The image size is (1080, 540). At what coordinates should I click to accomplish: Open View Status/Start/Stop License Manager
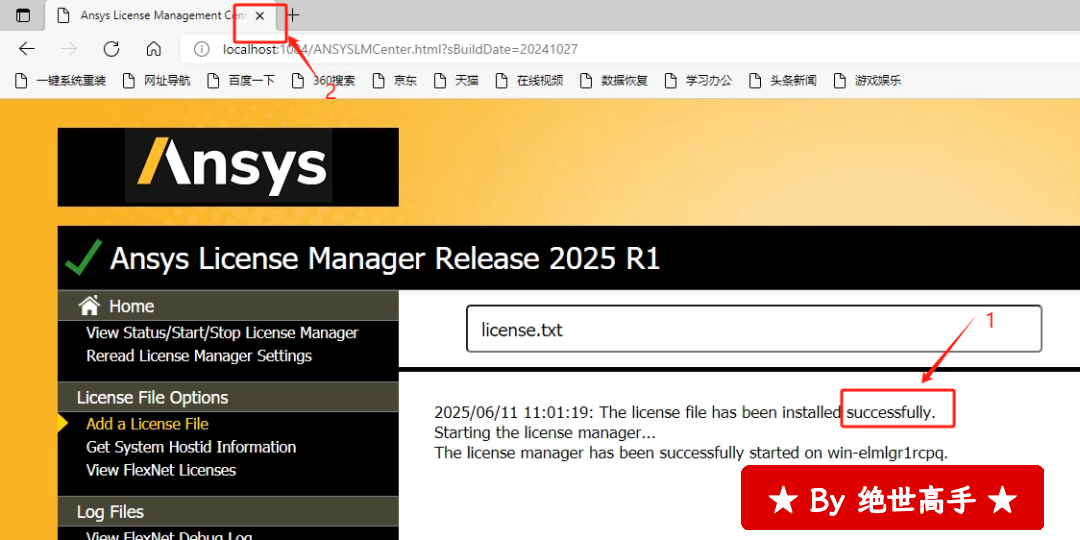click(x=222, y=333)
